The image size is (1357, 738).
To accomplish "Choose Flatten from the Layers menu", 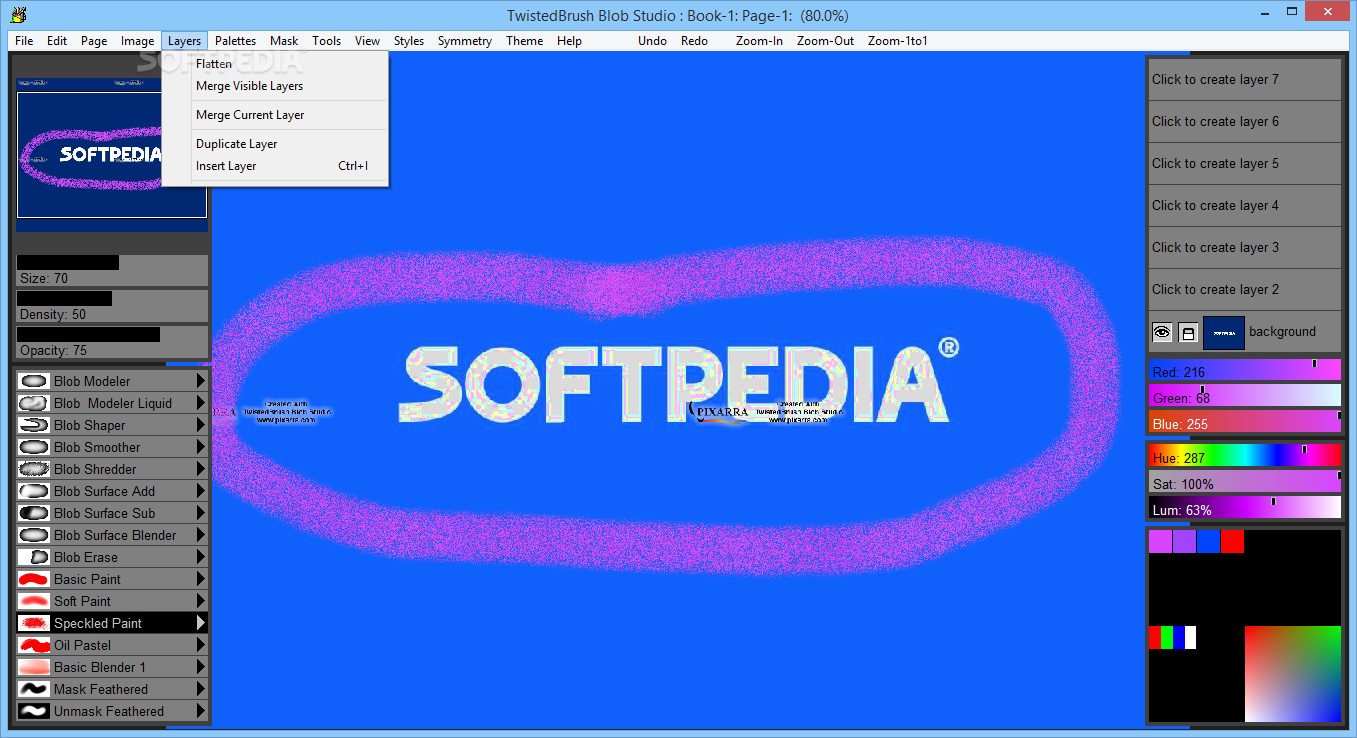I will (x=275, y=64).
